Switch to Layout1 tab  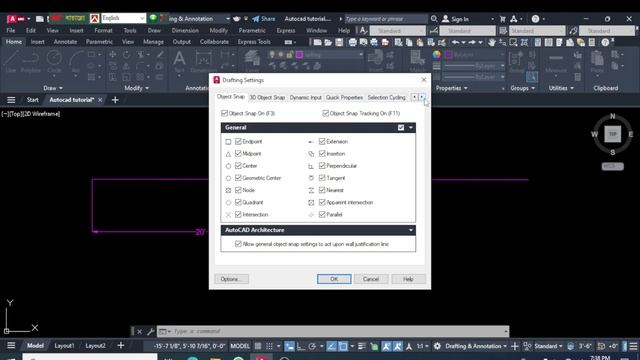click(x=64, y=346)
